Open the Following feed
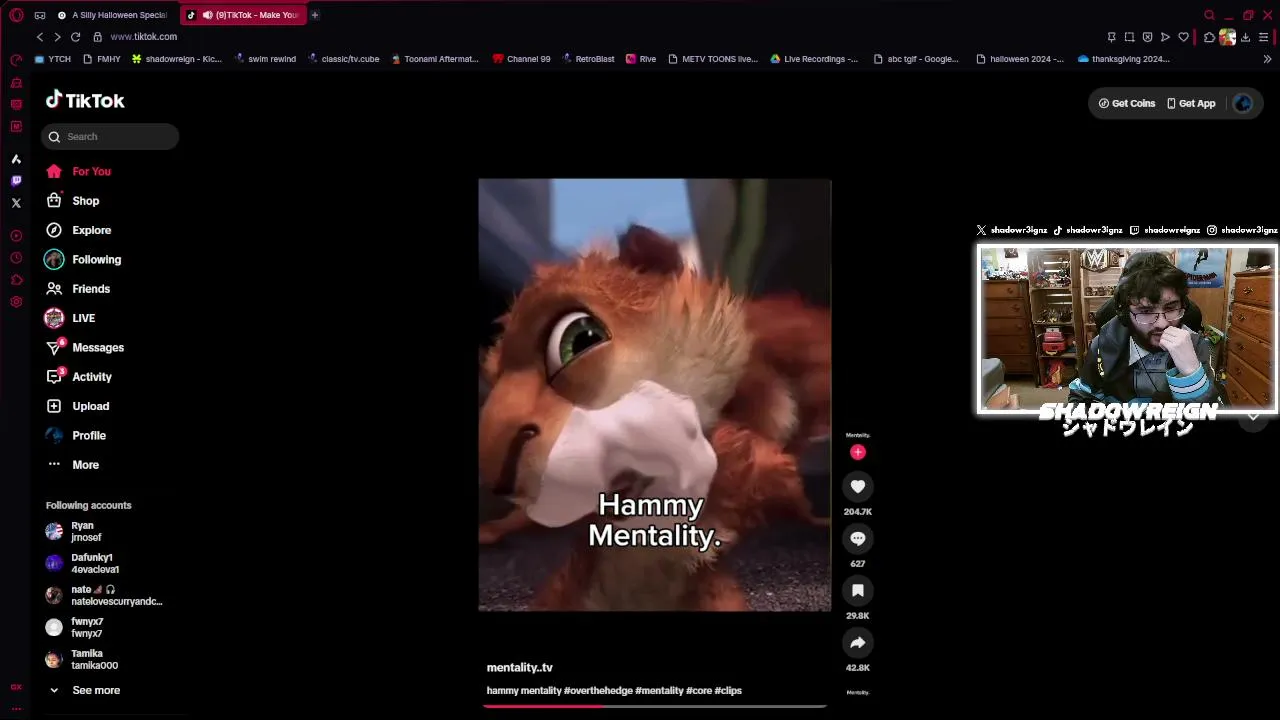 [83, 259]
